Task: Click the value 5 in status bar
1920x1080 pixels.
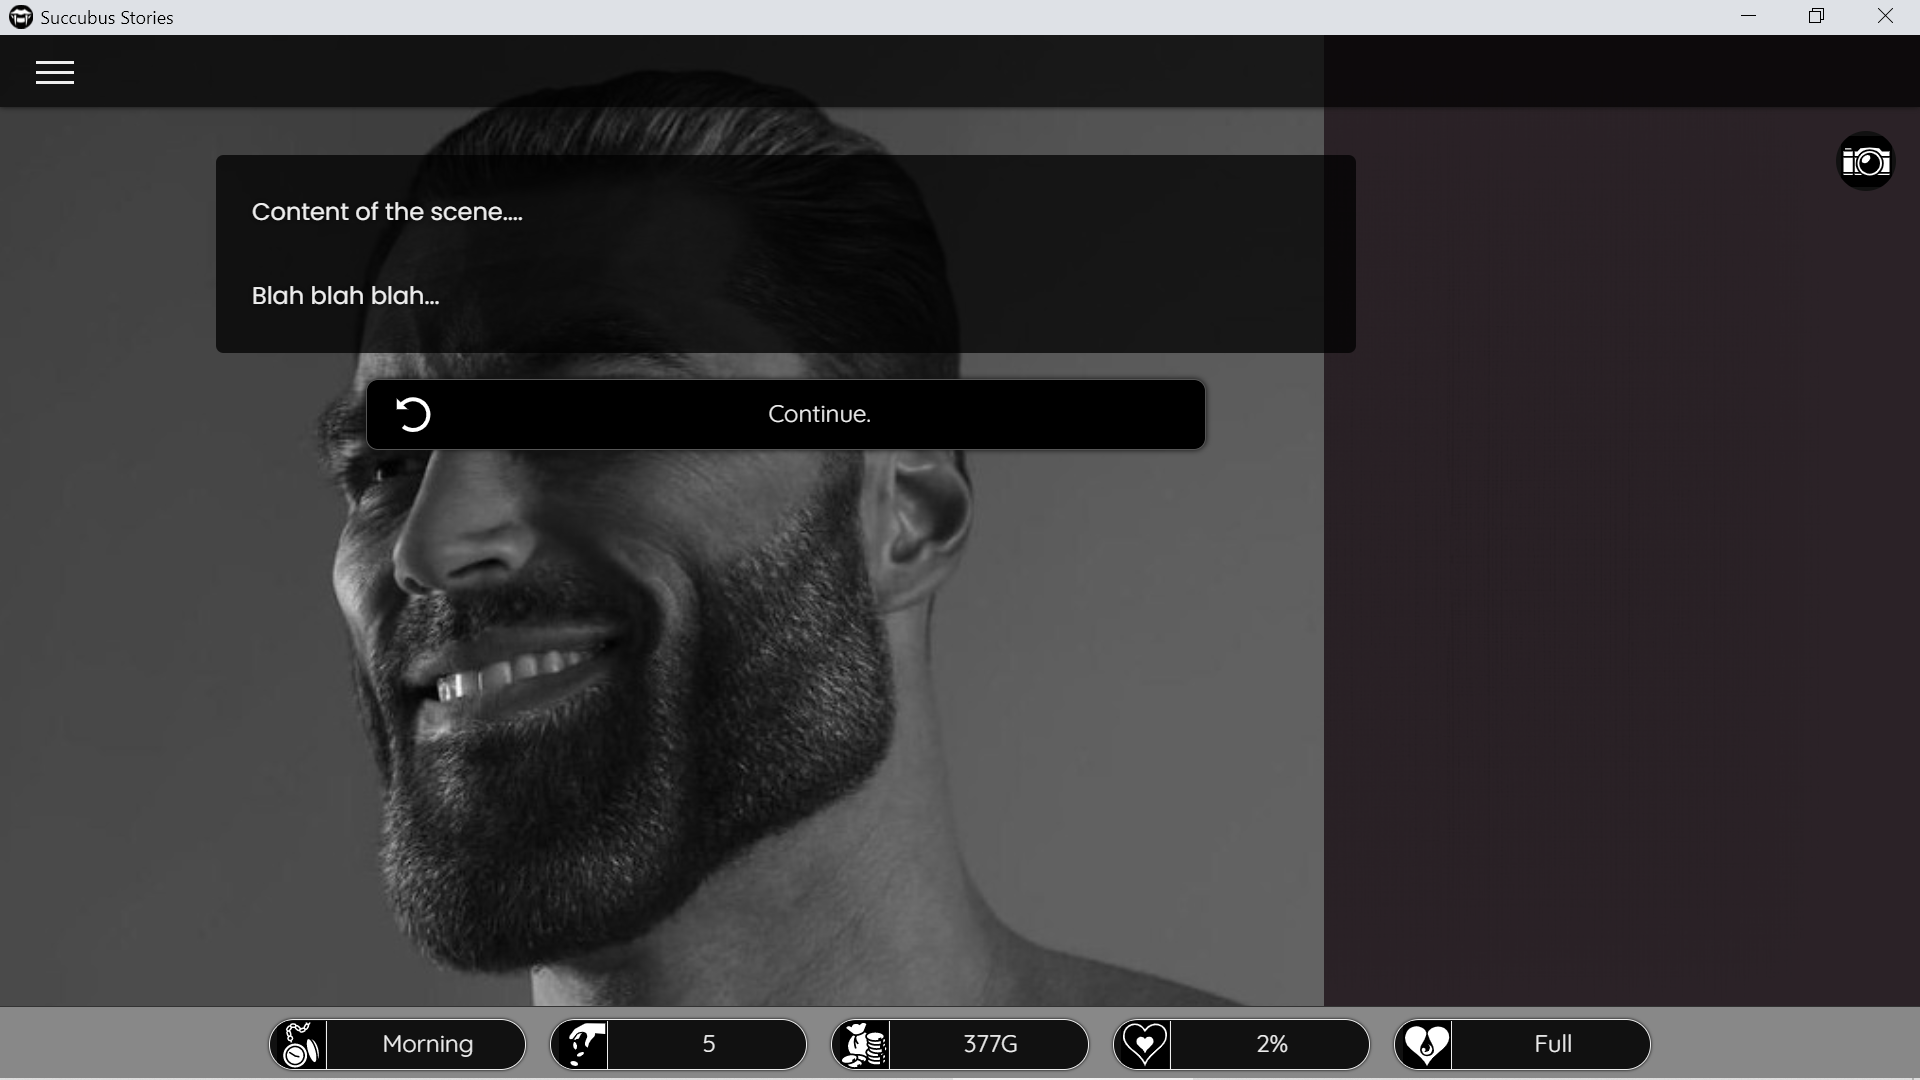Action: click(709, 1044)
